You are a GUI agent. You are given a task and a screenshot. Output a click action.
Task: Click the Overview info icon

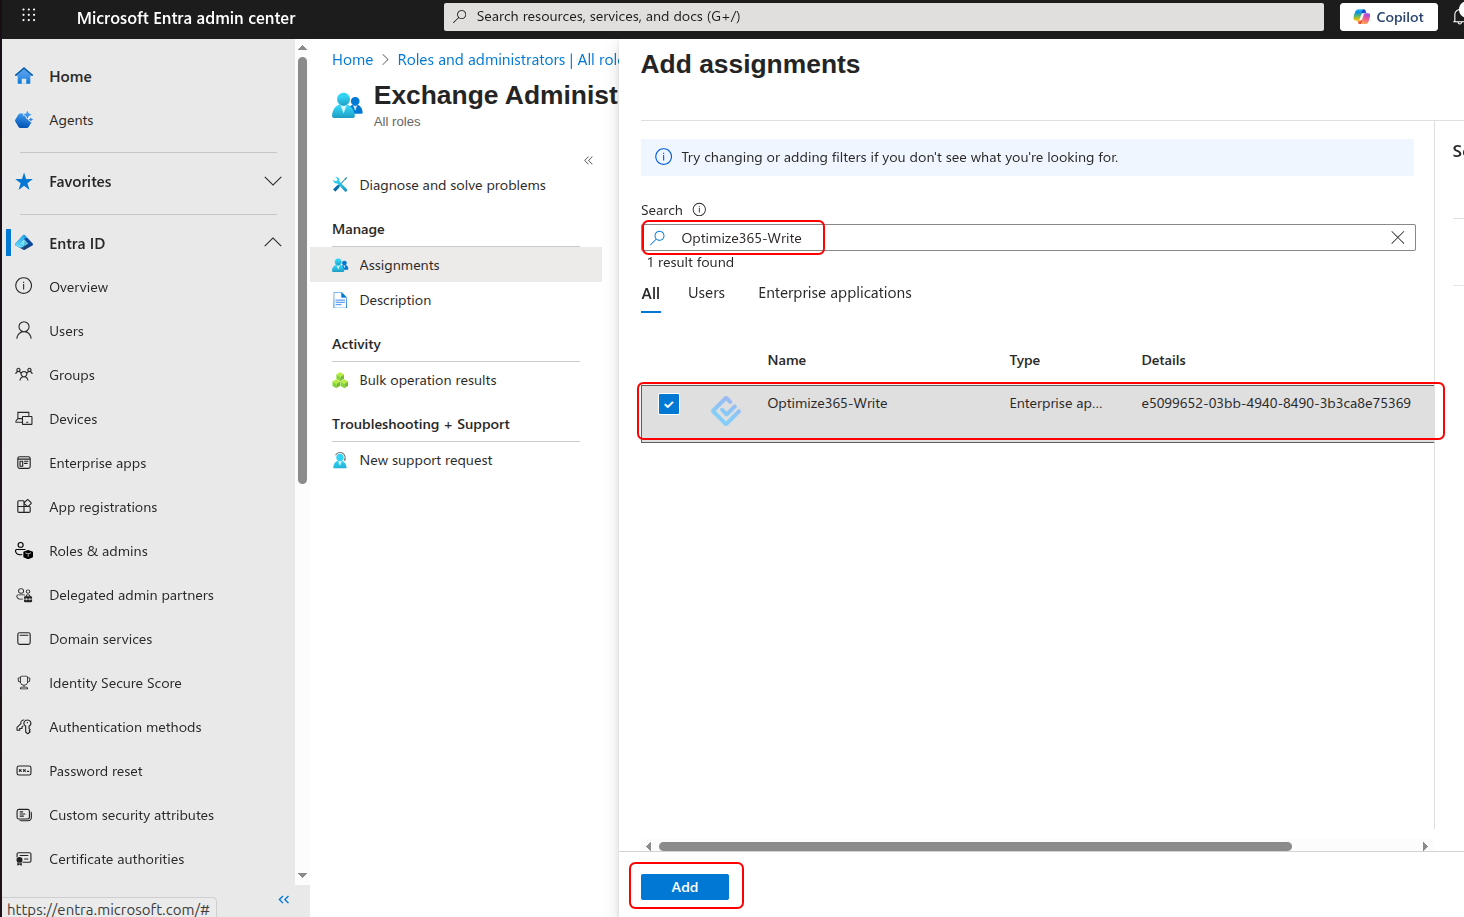tap(24, 287)
